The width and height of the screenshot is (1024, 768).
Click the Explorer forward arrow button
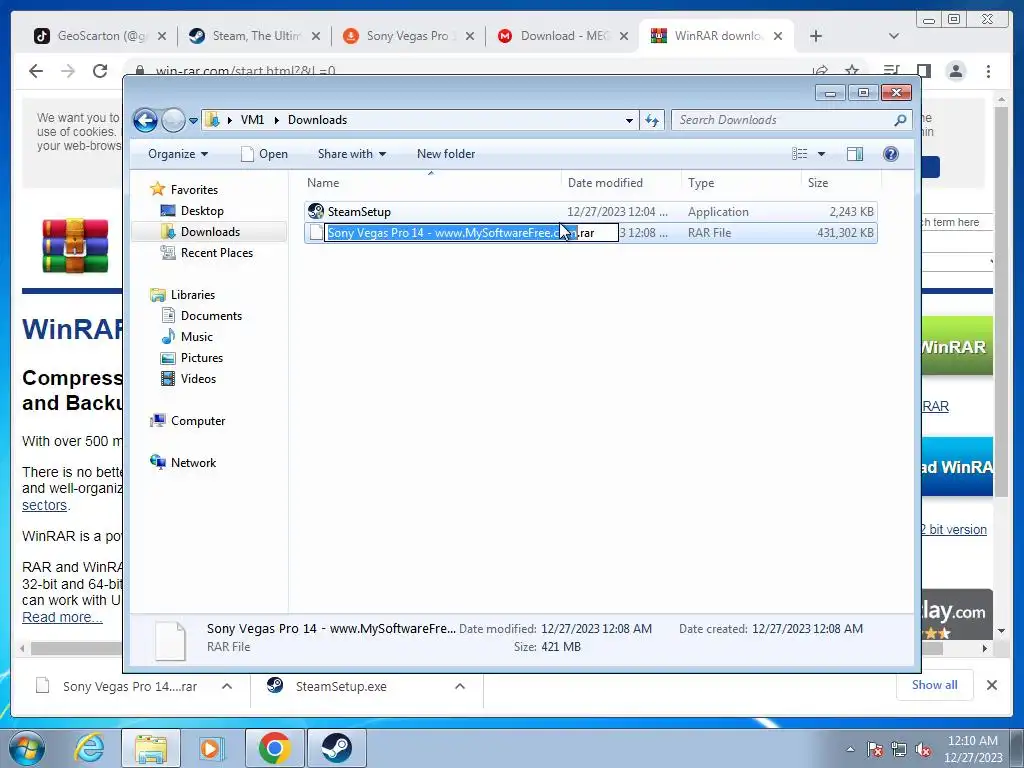pos(173,120)
